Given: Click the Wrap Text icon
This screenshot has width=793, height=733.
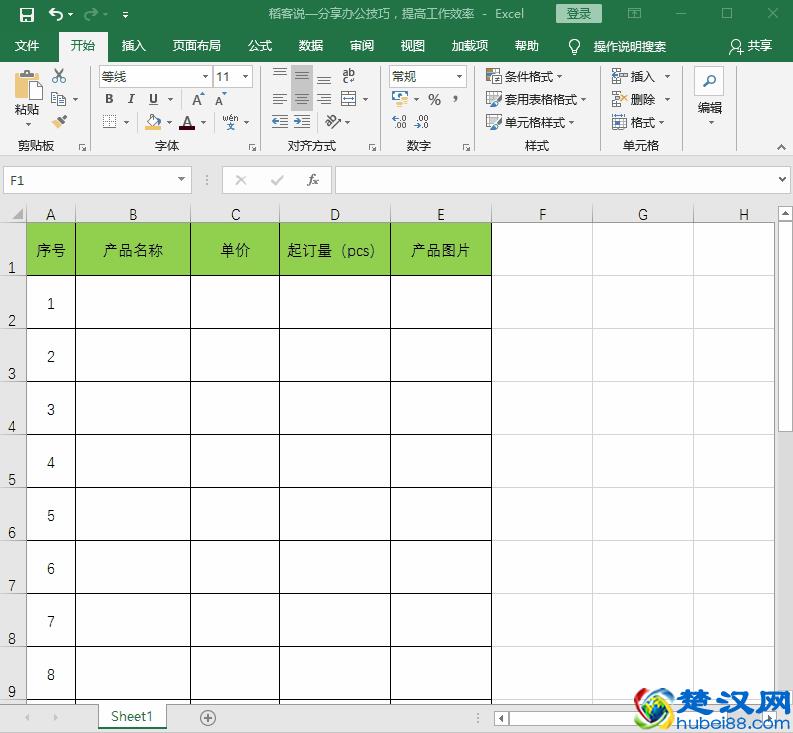Looking at the screenshot, I should click(348, 76).
